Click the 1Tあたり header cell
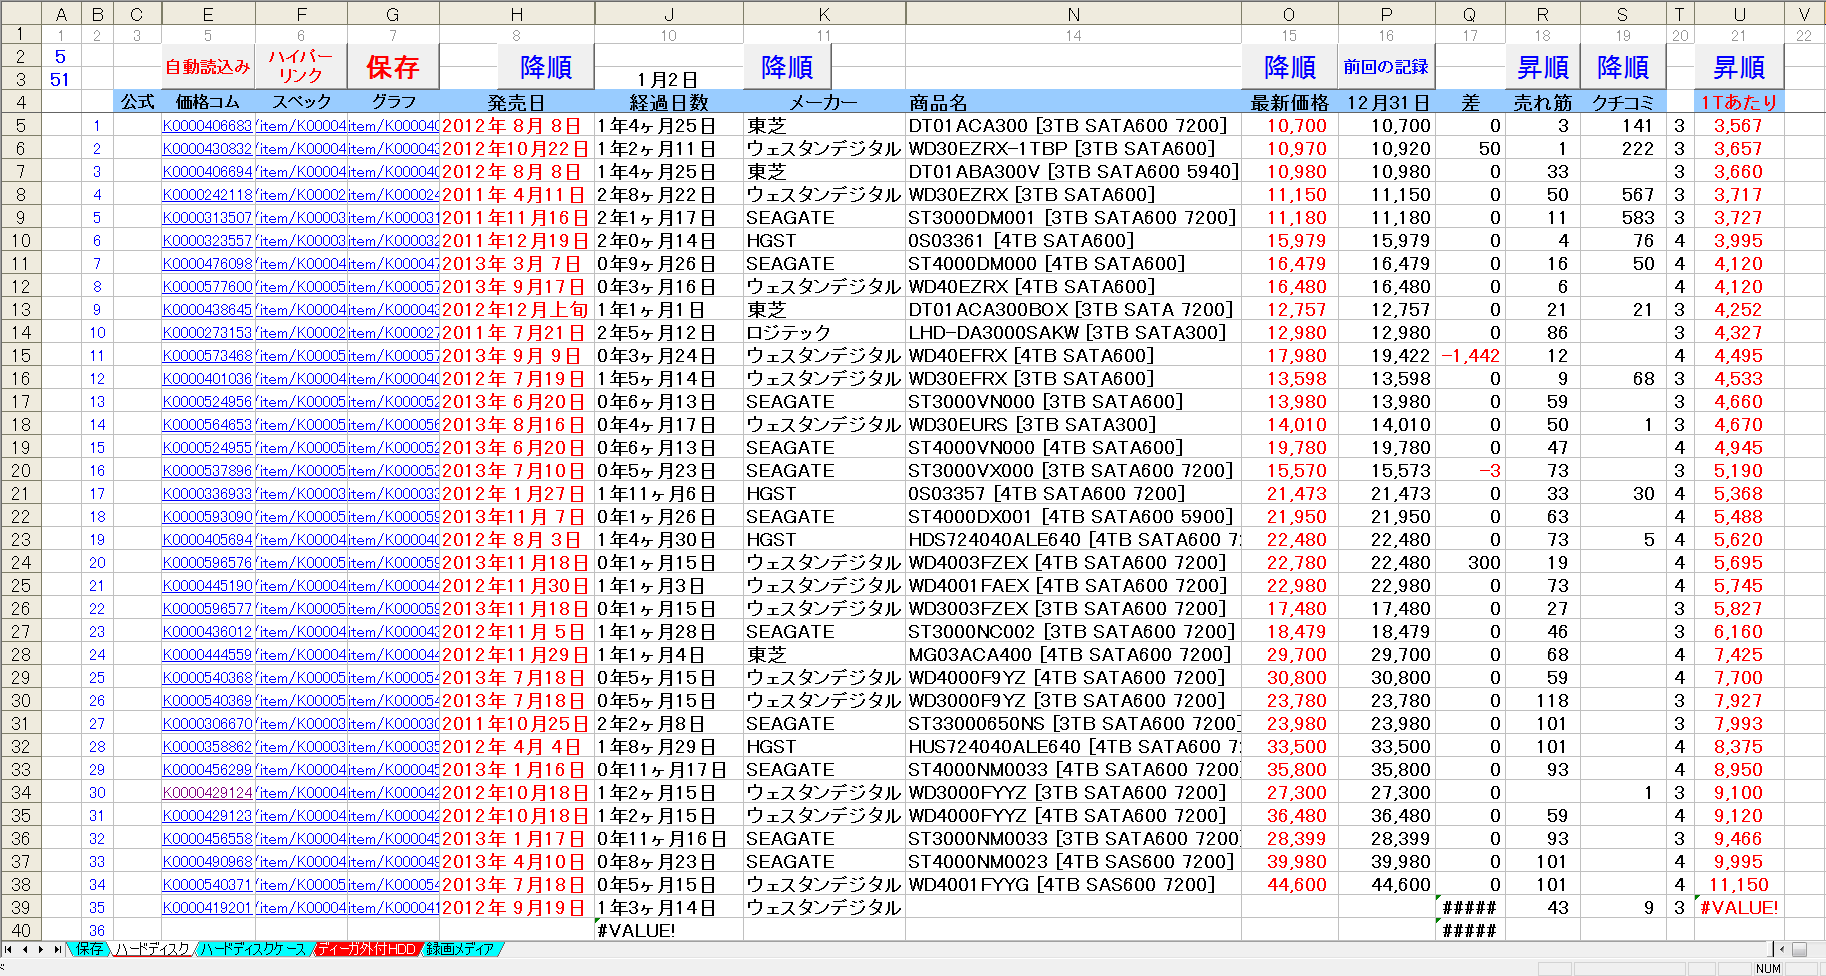Image resolution: width=1826 pixels, height=976 pixels. 1739,102
